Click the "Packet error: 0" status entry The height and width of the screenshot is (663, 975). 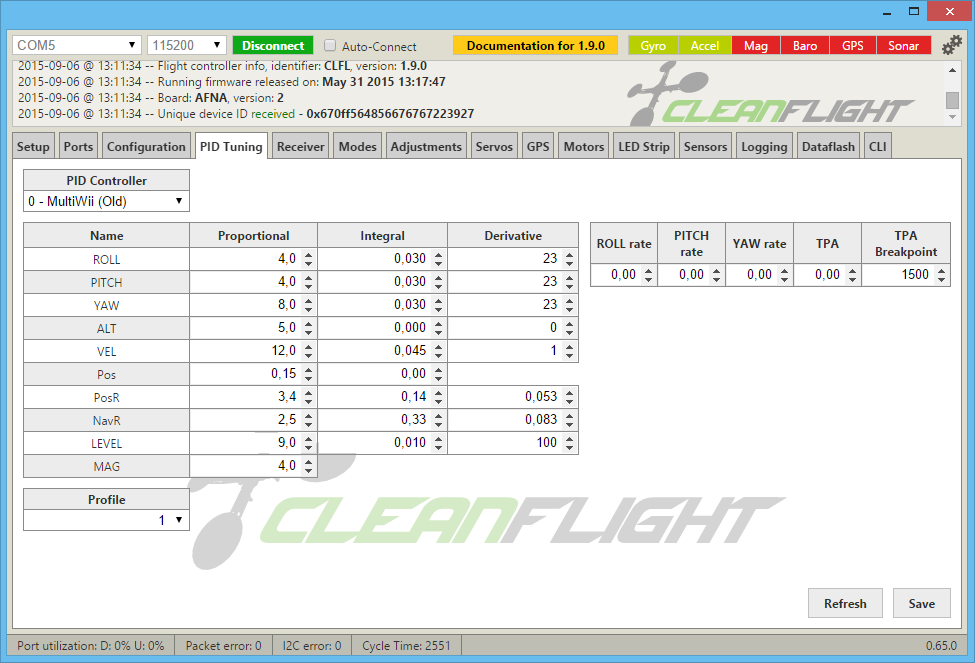point(223,646)
